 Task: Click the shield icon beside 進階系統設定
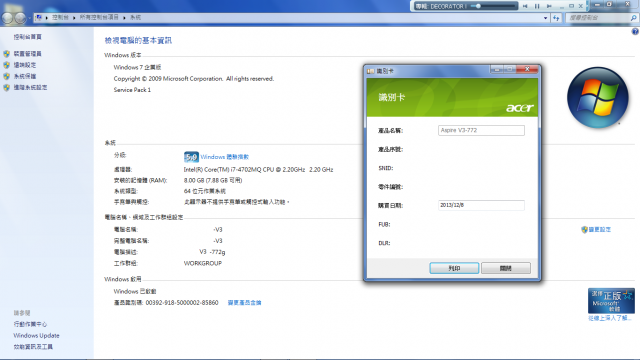pyautogui.click(x=7, y=87)
